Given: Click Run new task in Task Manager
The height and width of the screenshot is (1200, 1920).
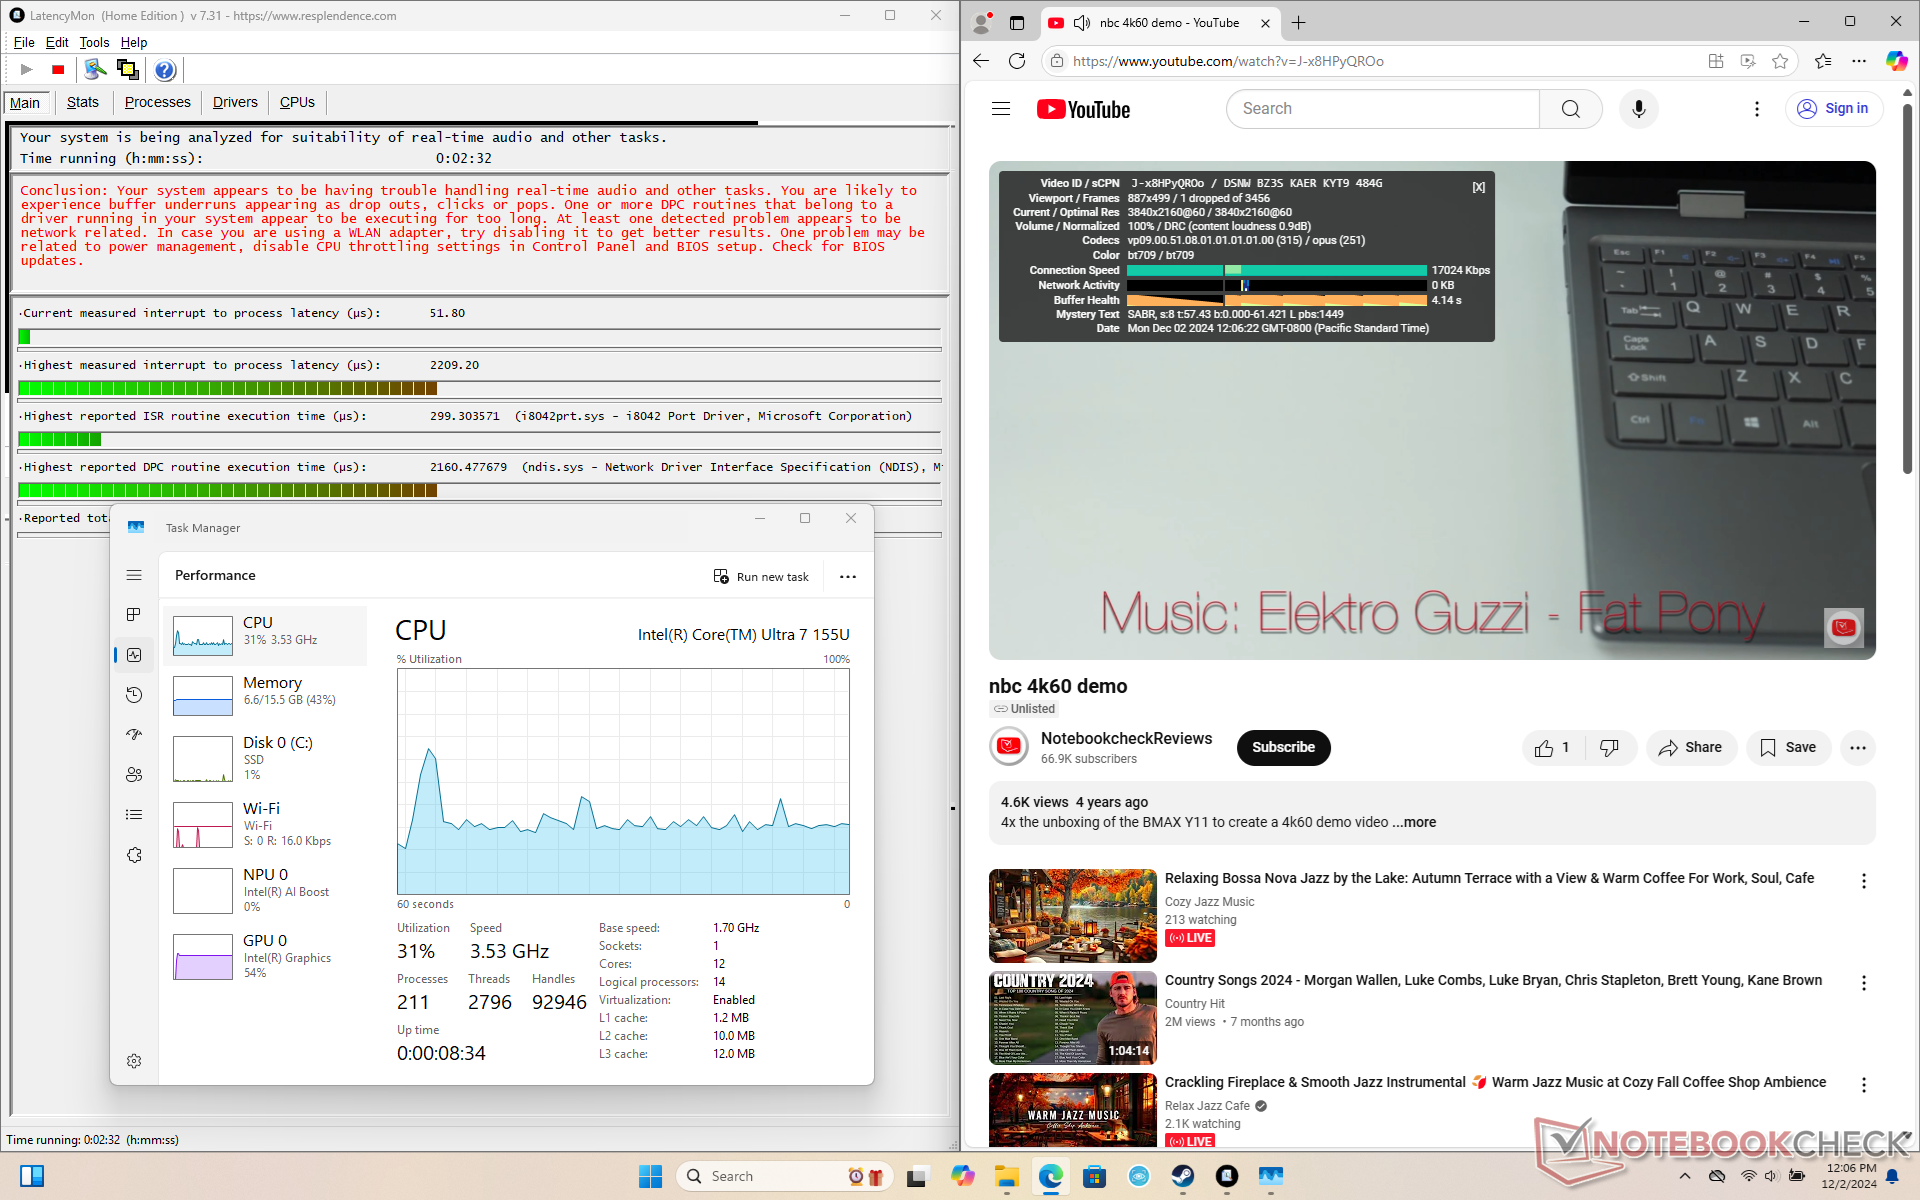Looking at the screenshot, I should pyautogui.click(x=761, y=577).
